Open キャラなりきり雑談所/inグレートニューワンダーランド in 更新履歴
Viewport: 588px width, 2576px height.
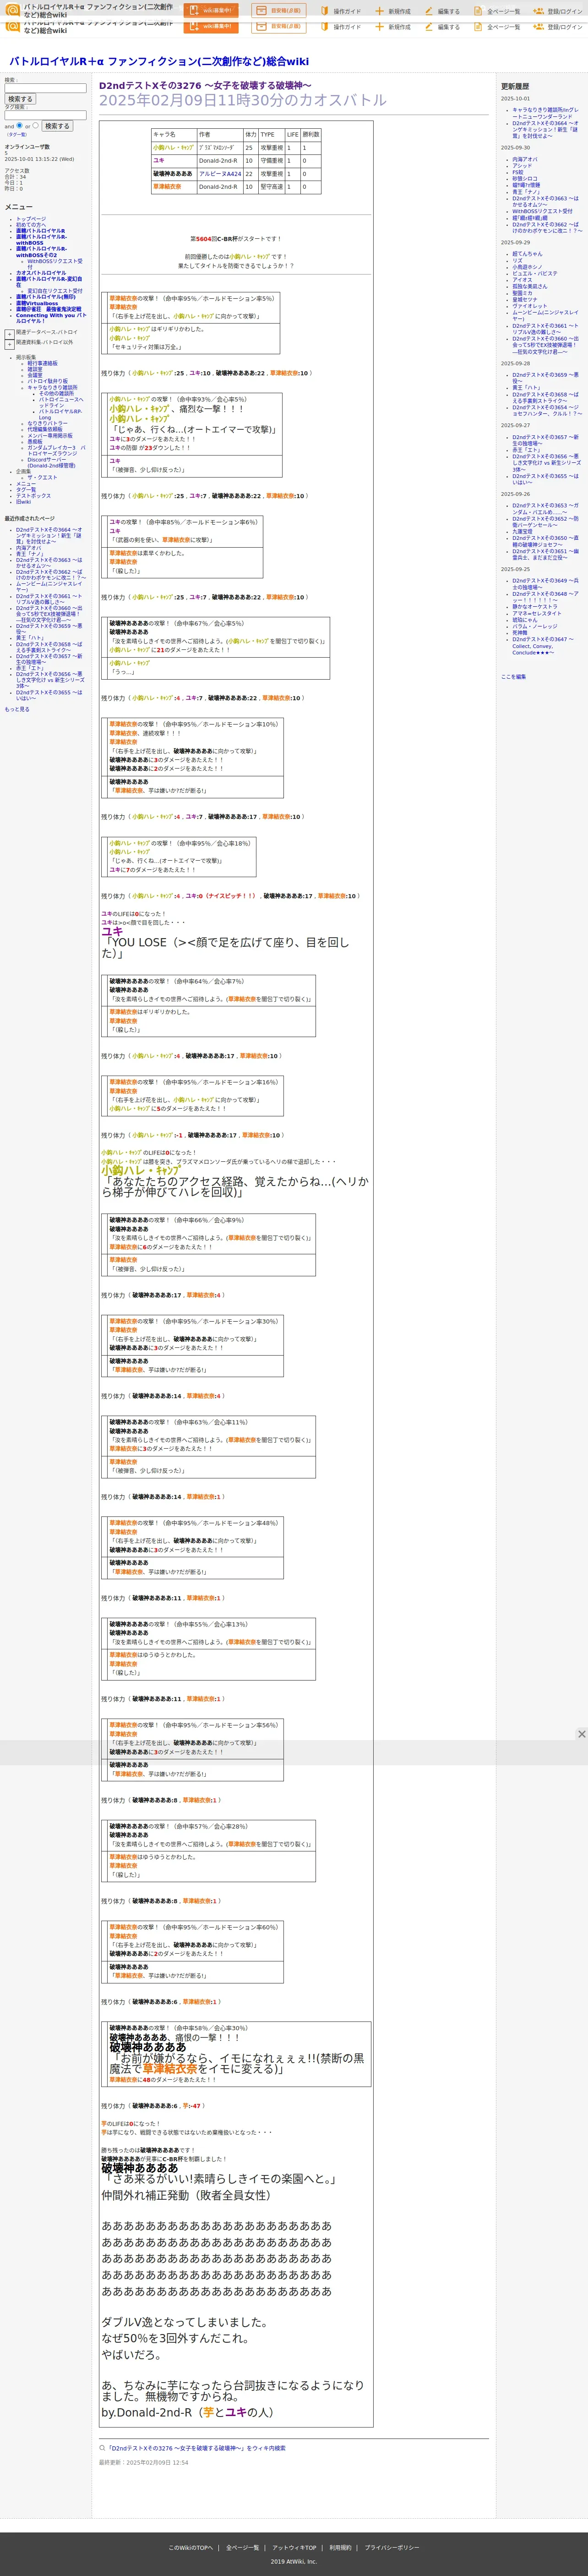coord(545,113)
